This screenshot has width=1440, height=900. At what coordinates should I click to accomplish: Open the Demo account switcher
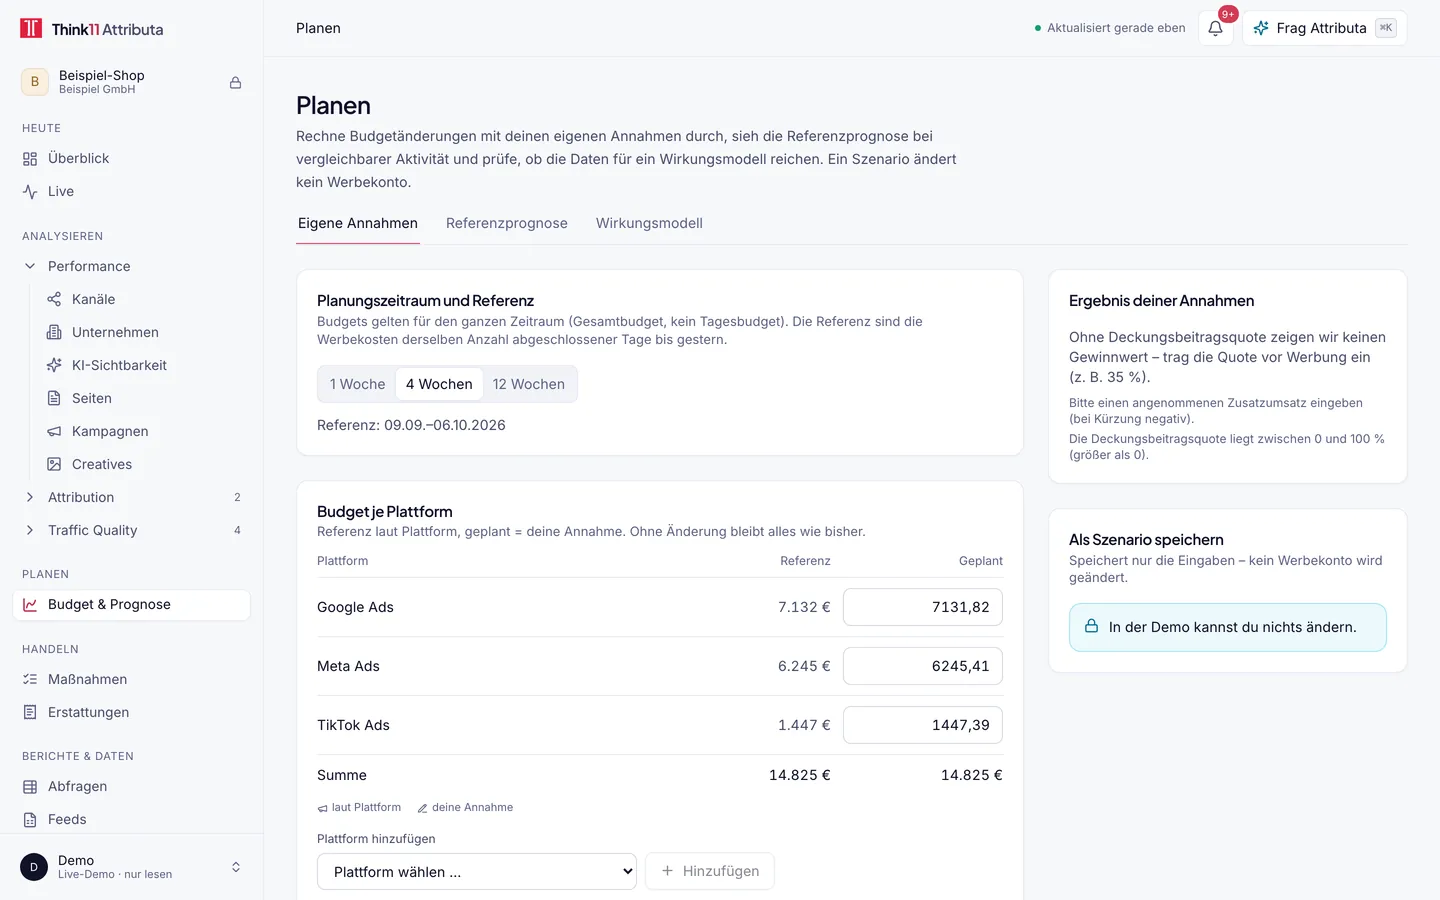tap(131, 867)
